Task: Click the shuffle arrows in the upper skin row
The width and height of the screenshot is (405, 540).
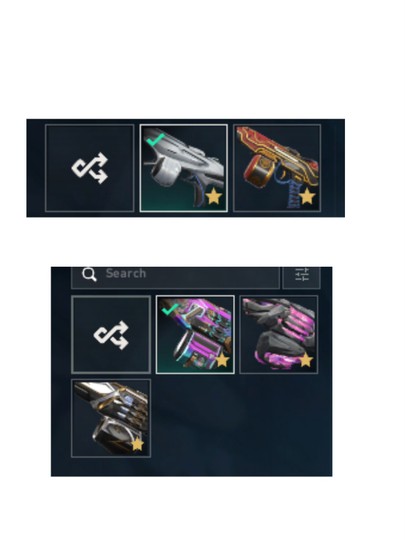Action: pos(90,168)
